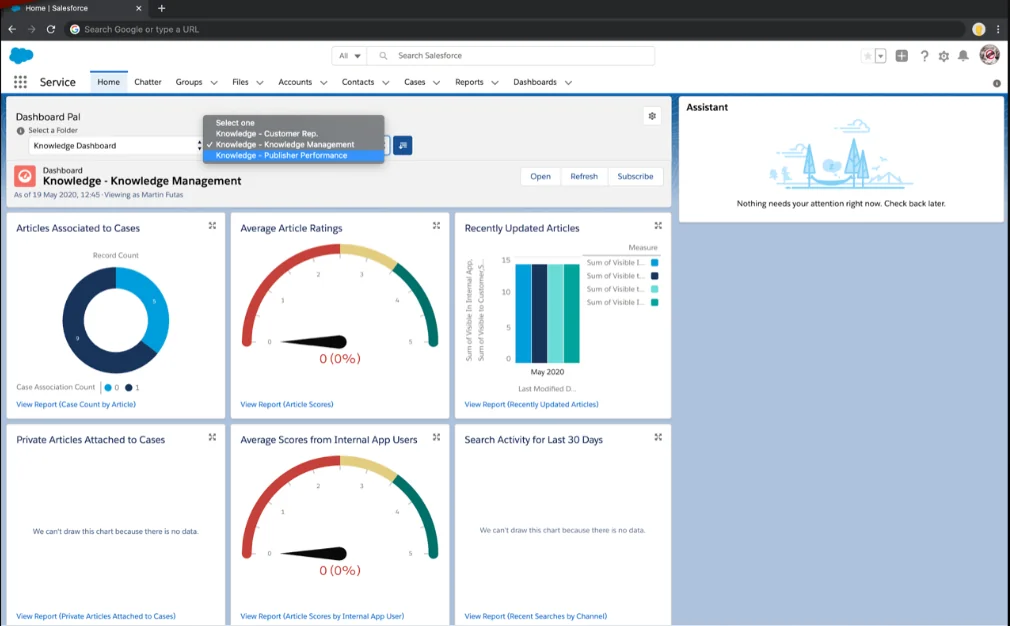The height and width of the screenshot is (626, 1010).
Task: Reload the browser page
Action: (x=51, y=29)
